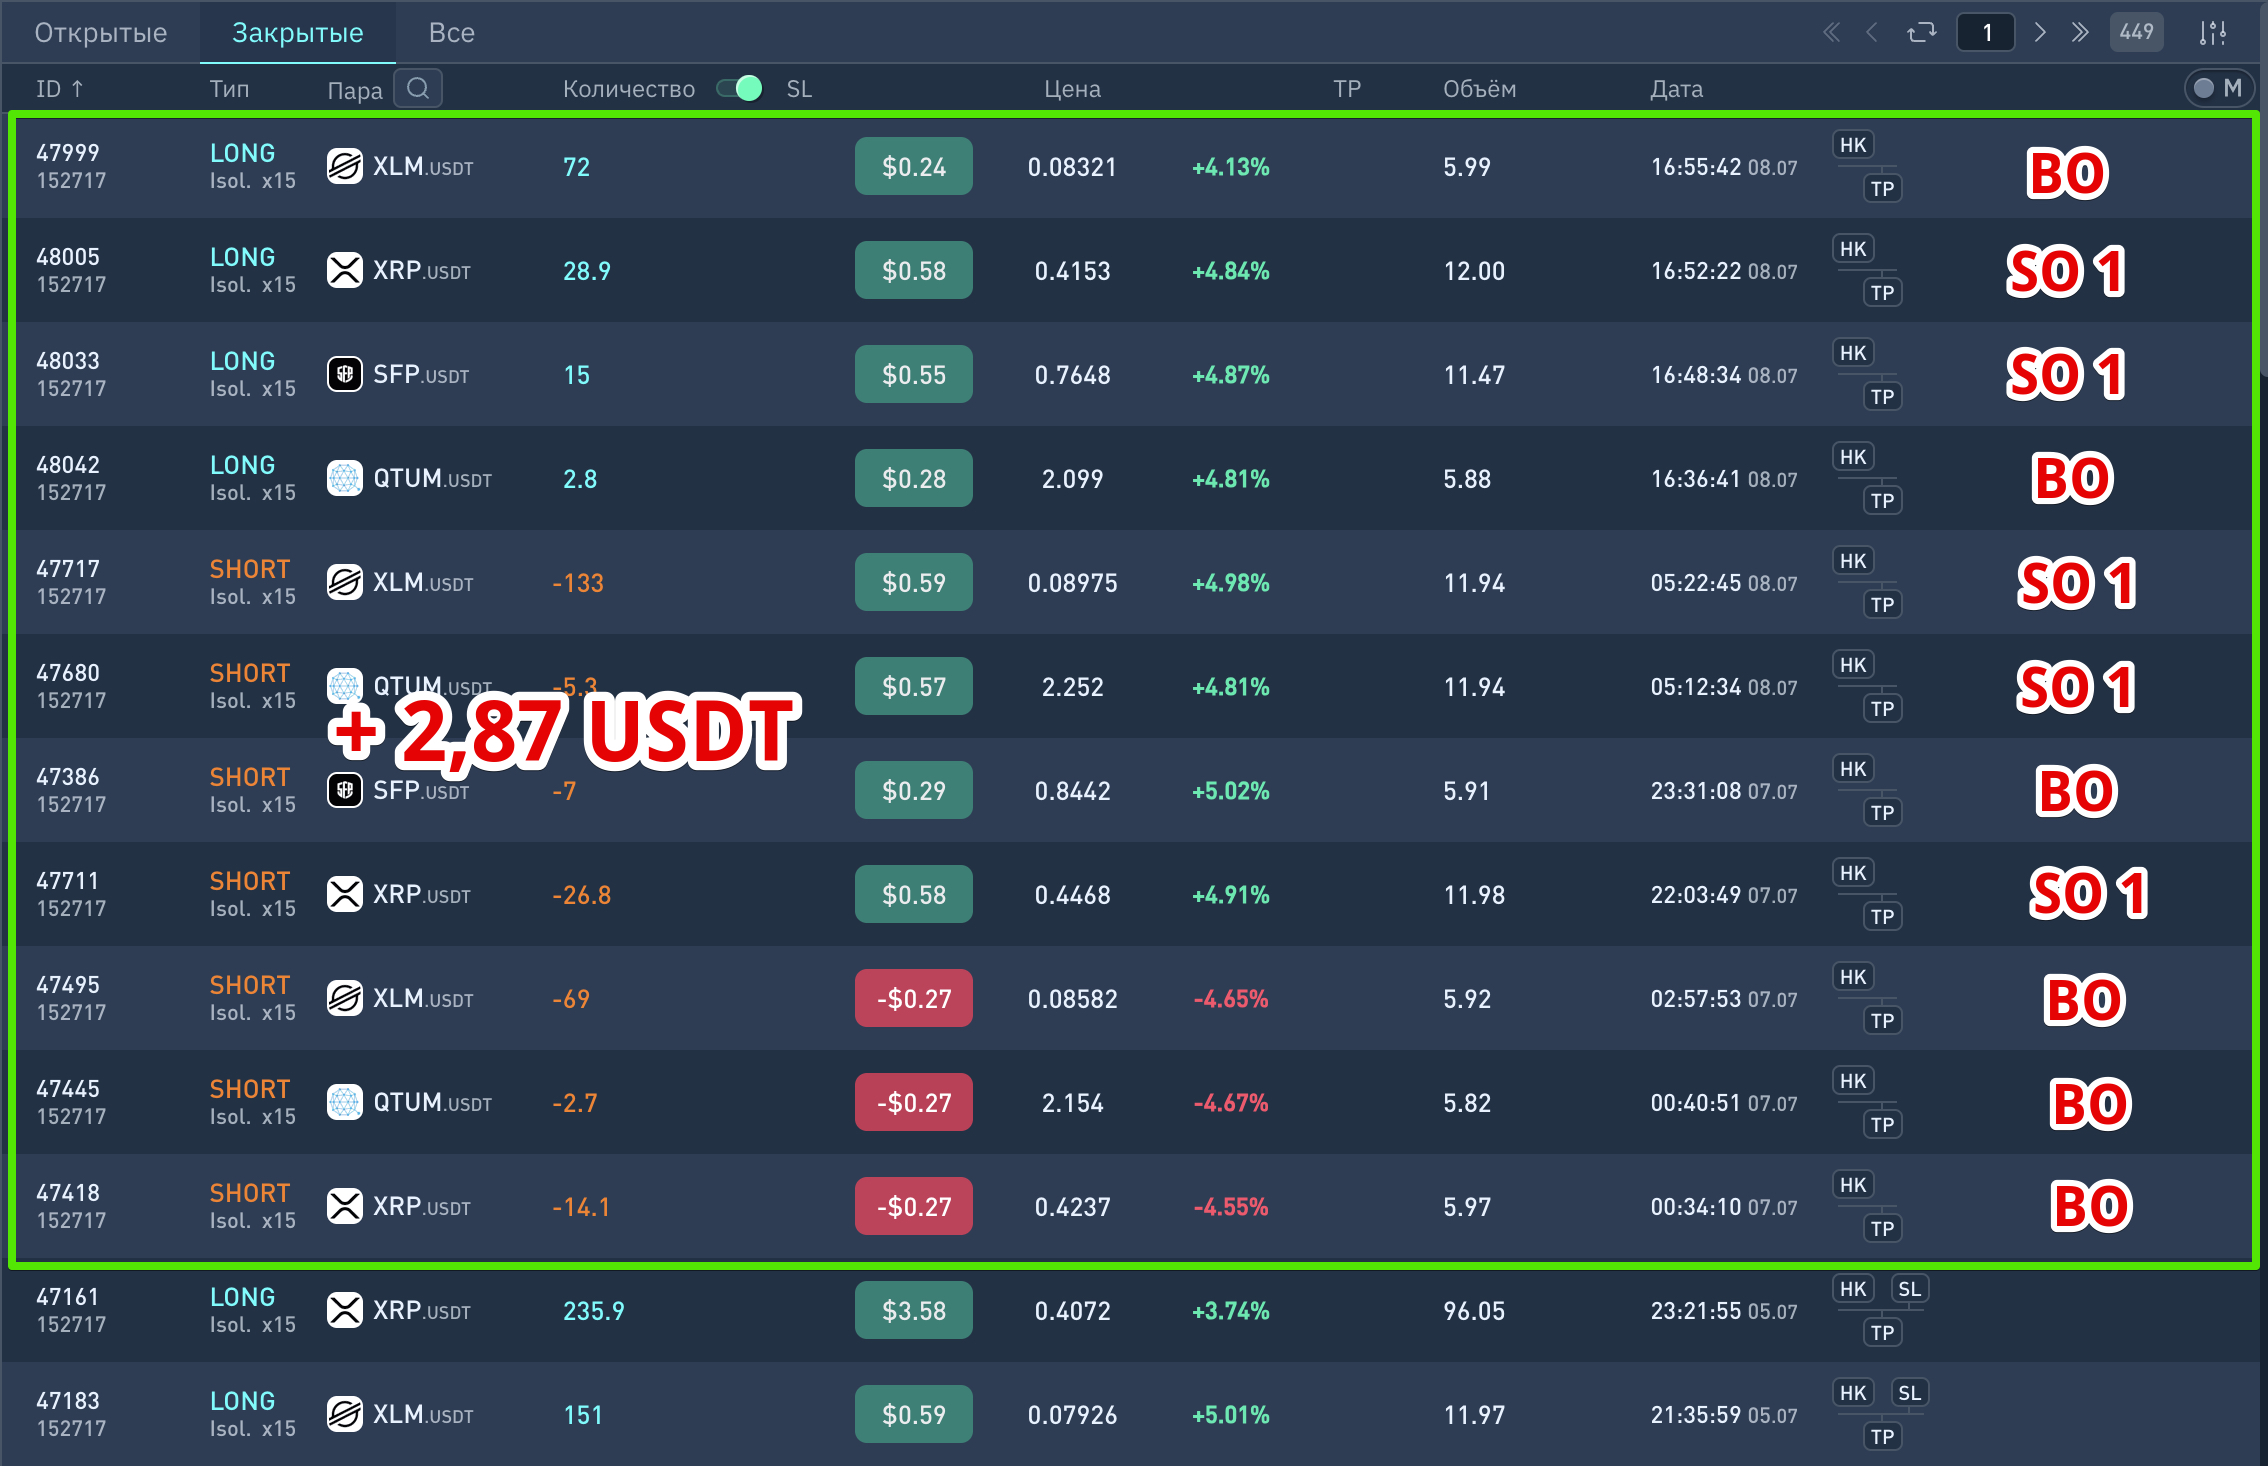
Task: Click the QTUM coin icon in row 48042
Action: 345,479
